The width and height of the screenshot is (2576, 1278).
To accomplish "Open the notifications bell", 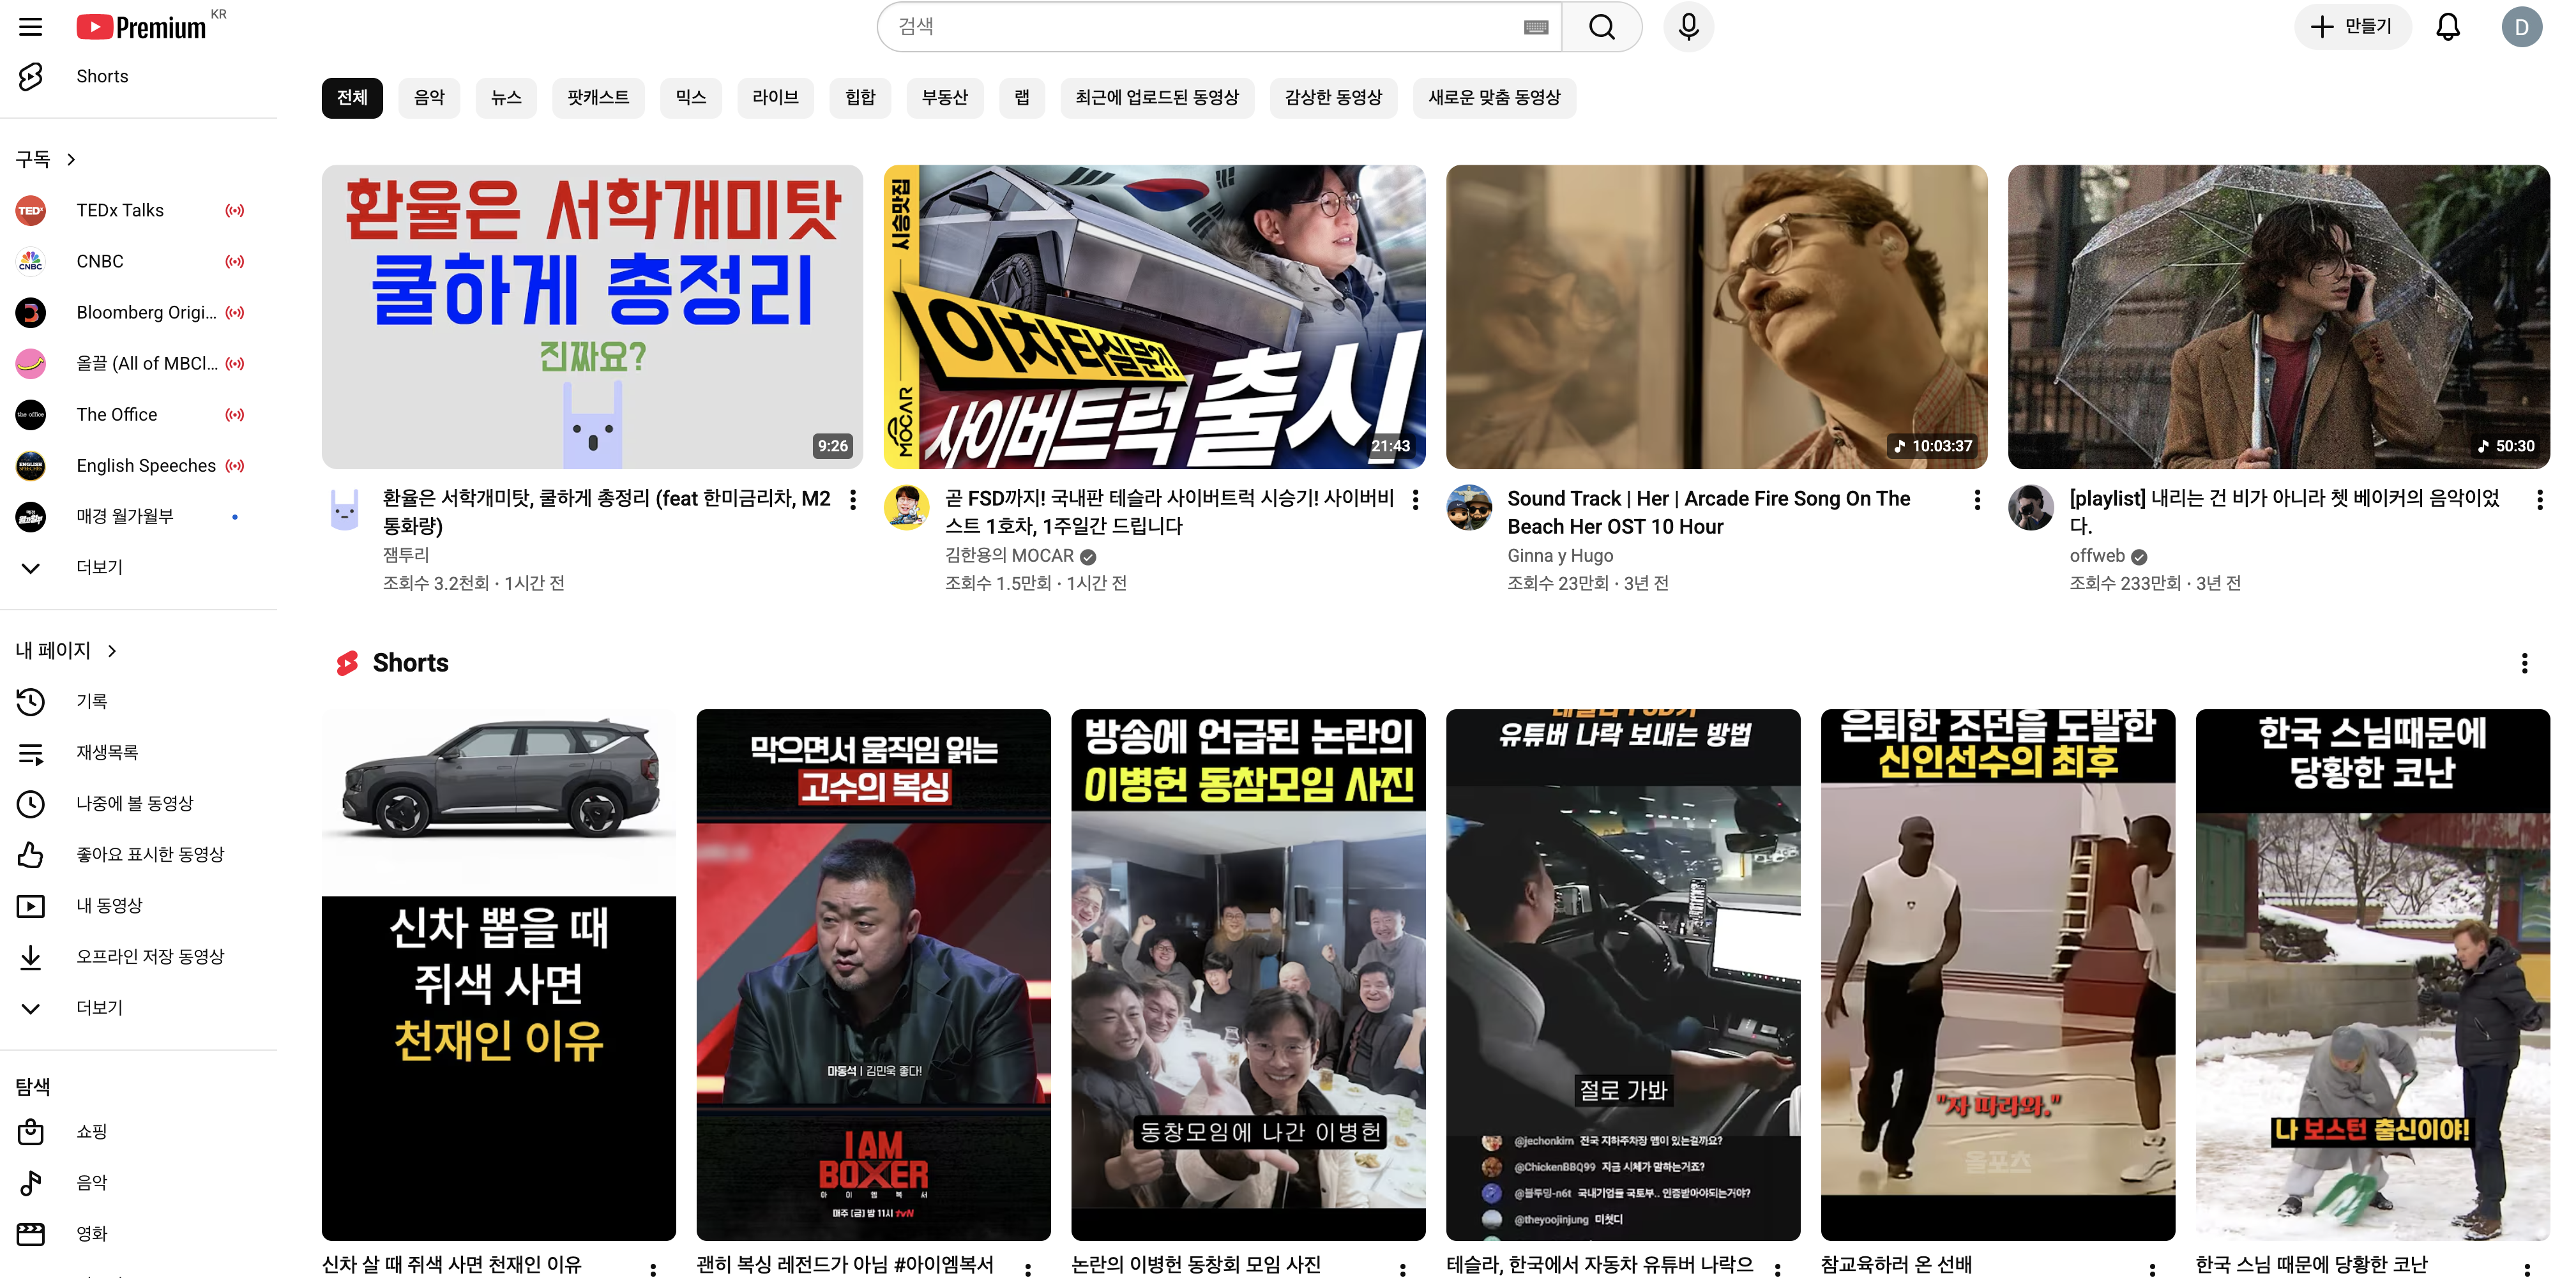I will (x=2447, y=27).
